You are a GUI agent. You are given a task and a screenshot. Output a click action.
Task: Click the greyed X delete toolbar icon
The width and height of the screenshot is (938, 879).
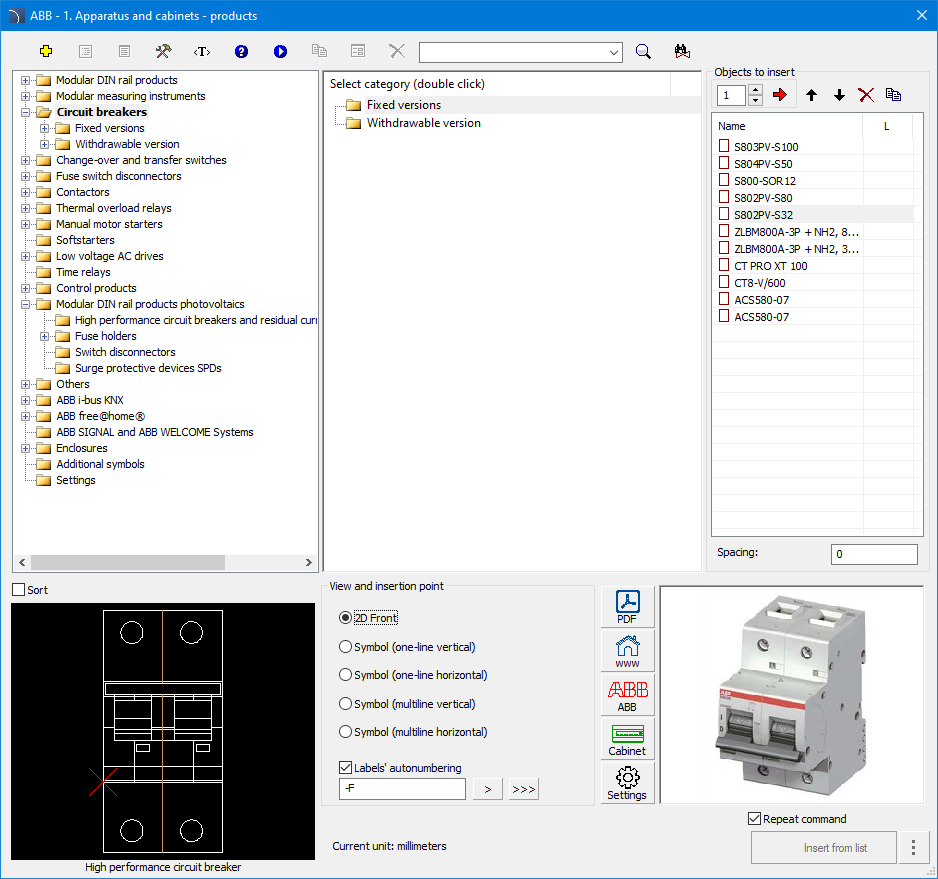point(397,51)
